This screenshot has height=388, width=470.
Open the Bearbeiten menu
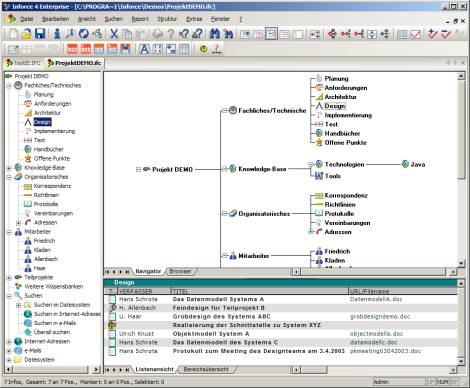(x=55, y=19)
